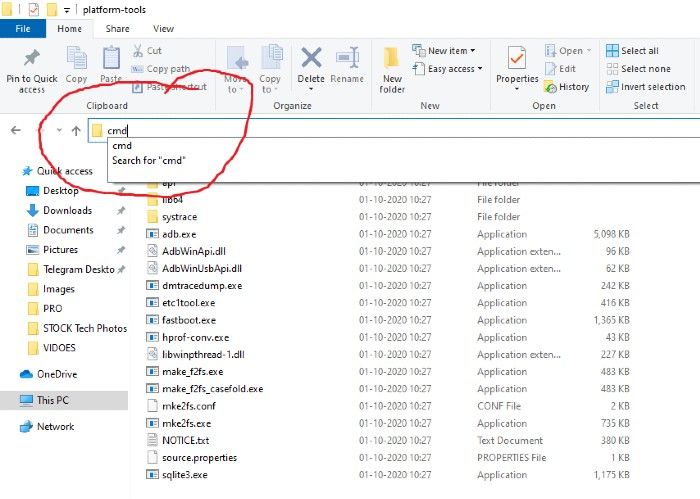Open Downloads in Quick access sidebar
Image resolution: width=700 pixels, height=499 pixels.
coord(67,211)
